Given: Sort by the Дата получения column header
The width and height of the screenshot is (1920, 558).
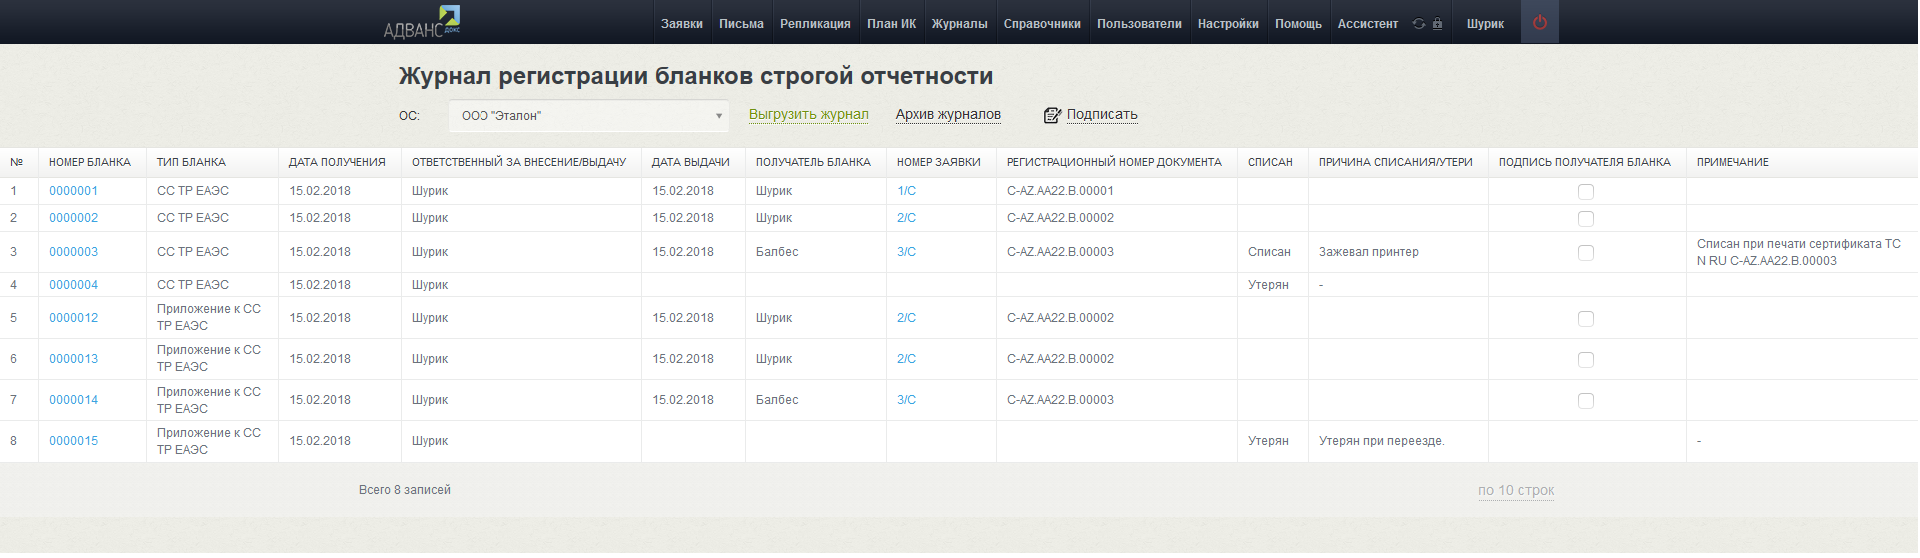Looking at the screenshot, I should (337, 162).
